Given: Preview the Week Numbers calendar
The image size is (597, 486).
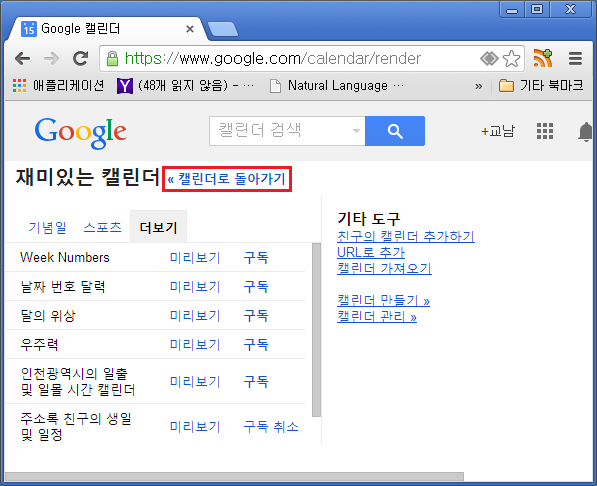Looking at the screenshot, I should (195, 258).
